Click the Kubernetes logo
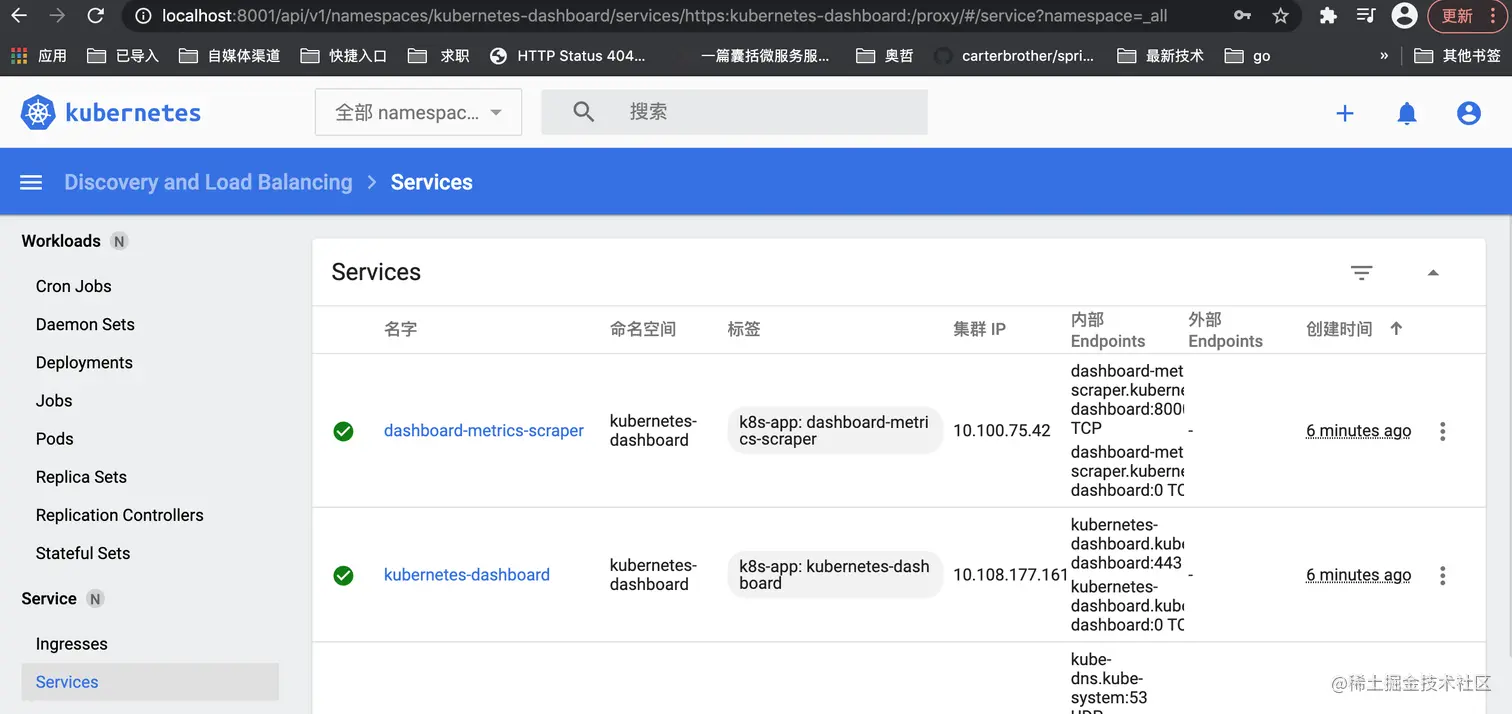This screenshot has width=1512, height=714. point(110,113)
